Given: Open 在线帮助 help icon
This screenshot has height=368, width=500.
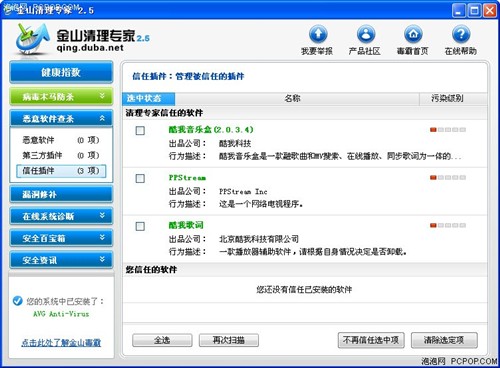Looking at the screenshot, I should (461, 34).
